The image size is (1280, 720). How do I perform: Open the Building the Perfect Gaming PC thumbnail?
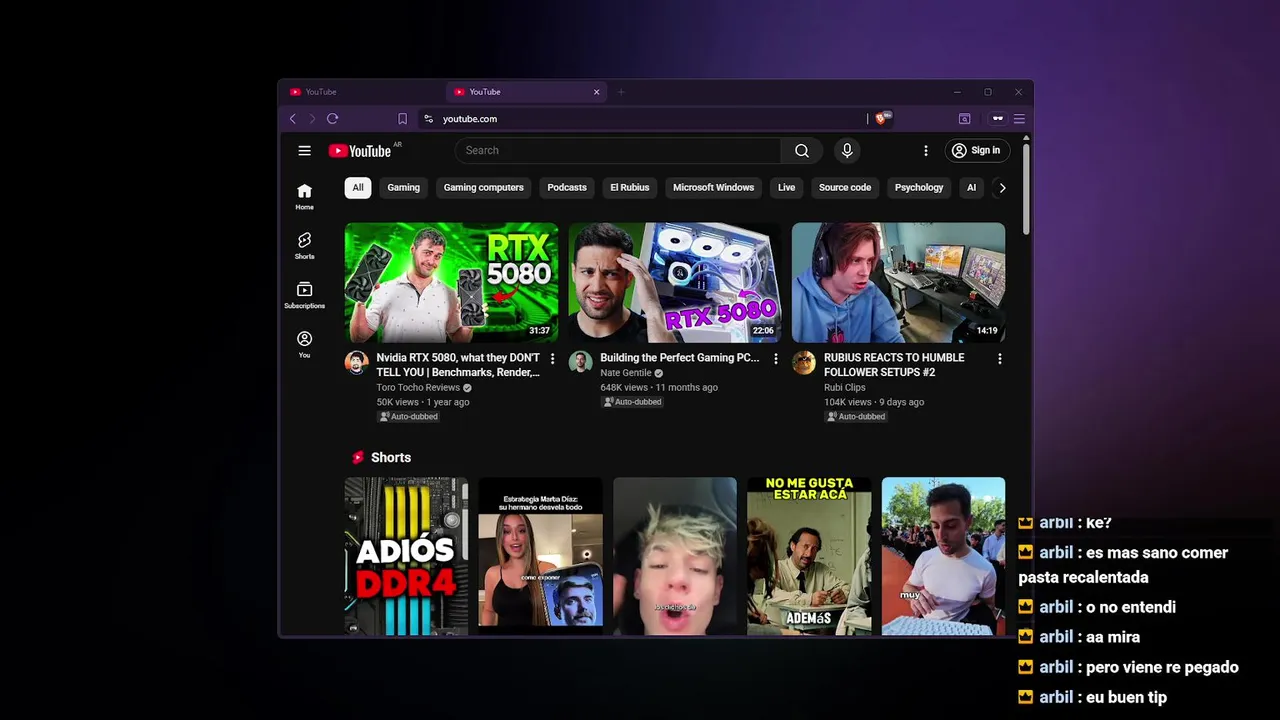[675, 282]
